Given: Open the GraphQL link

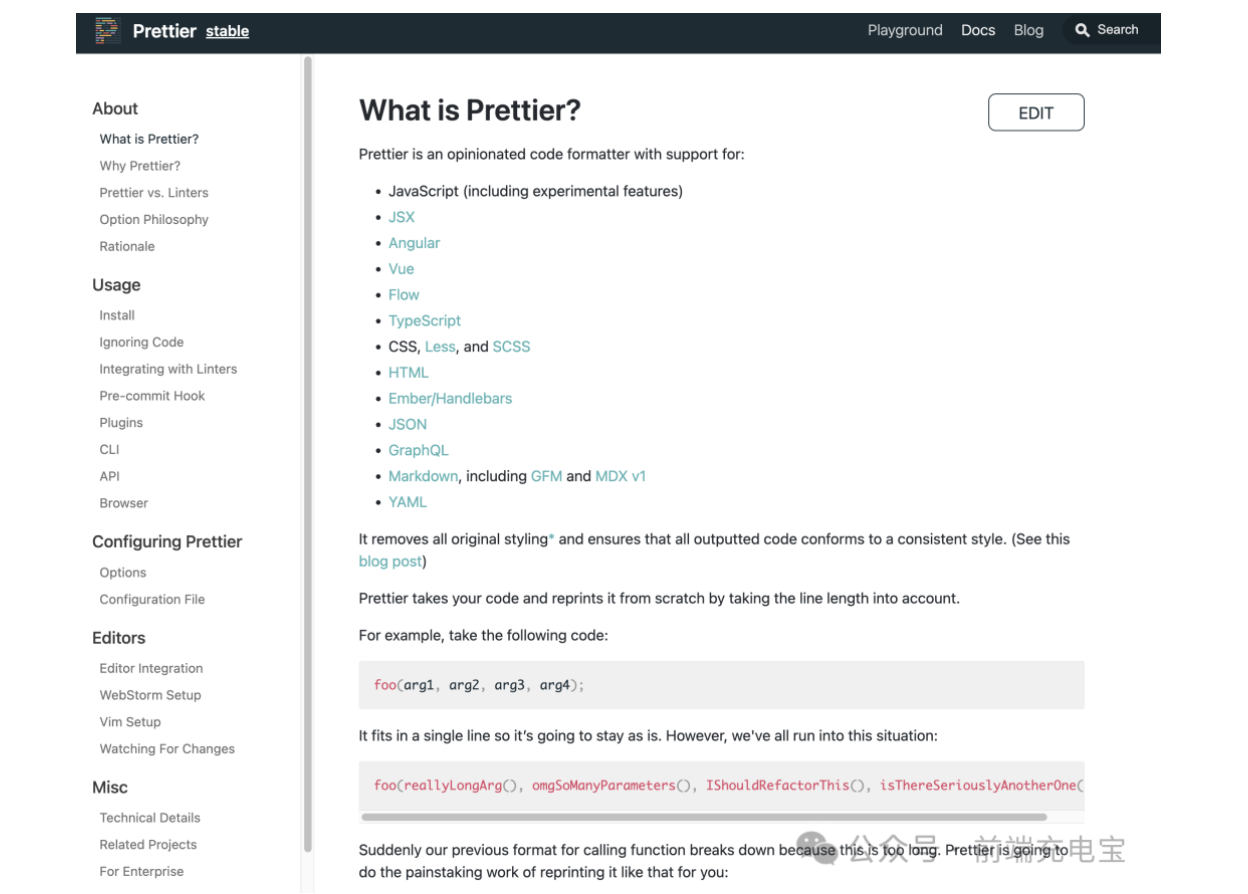Looking at the screenshot, I should [x=418, y=450].
